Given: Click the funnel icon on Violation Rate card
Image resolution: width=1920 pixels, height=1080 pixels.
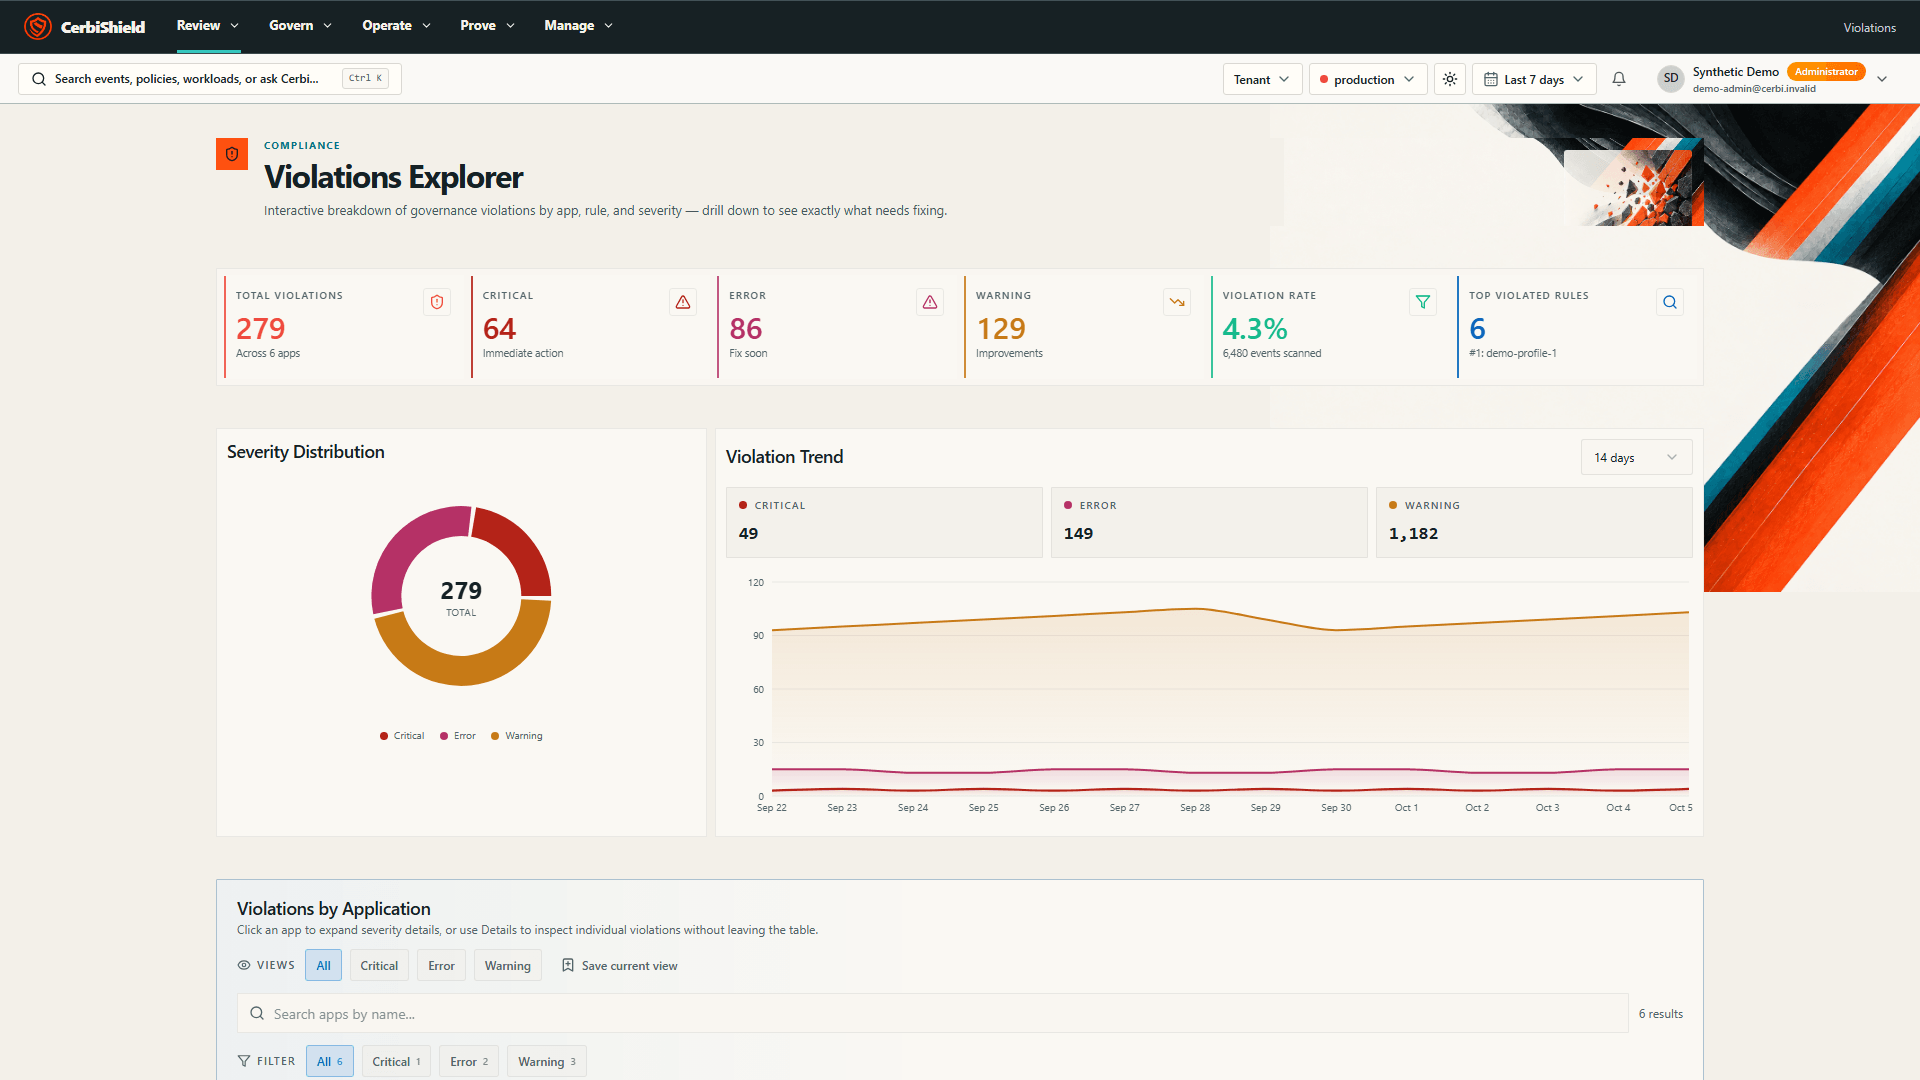Looking at the screenshot, I should pos(1423,302).
